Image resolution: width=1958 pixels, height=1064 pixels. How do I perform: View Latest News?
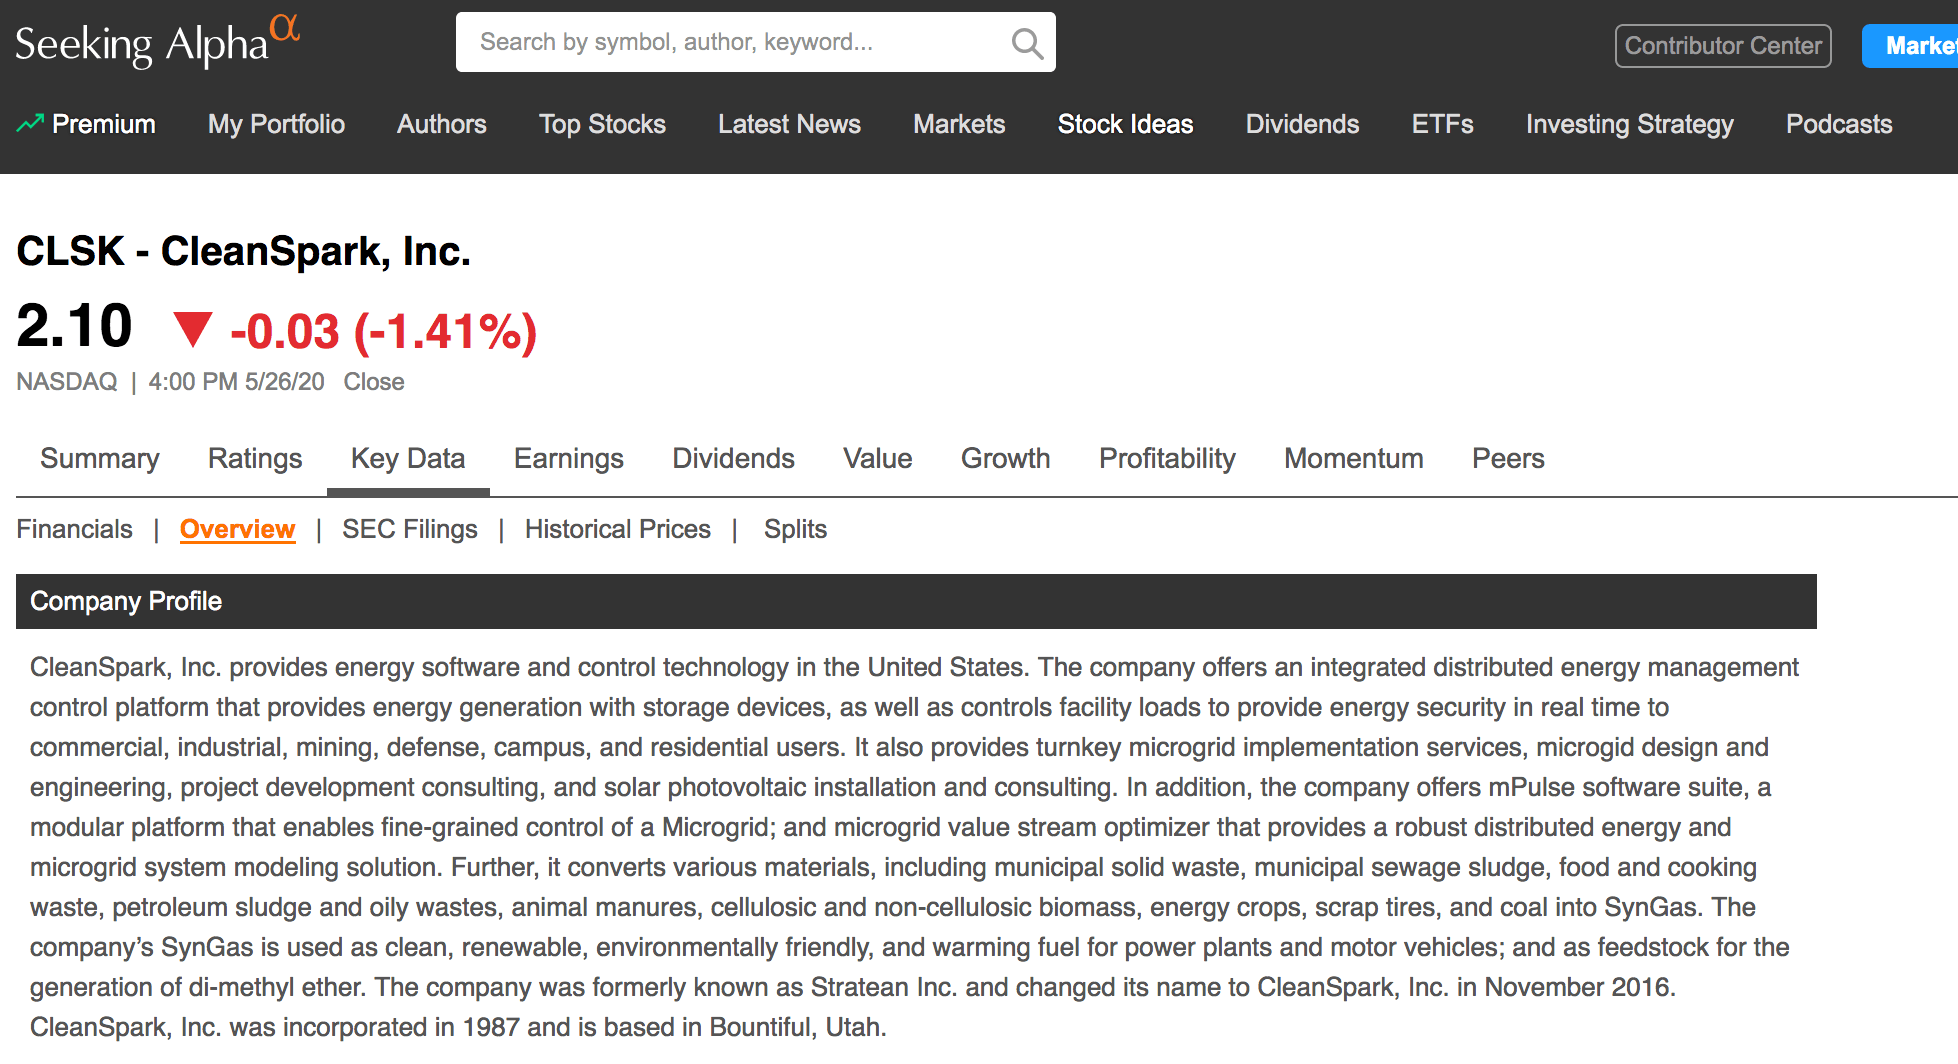pos(789,124)
